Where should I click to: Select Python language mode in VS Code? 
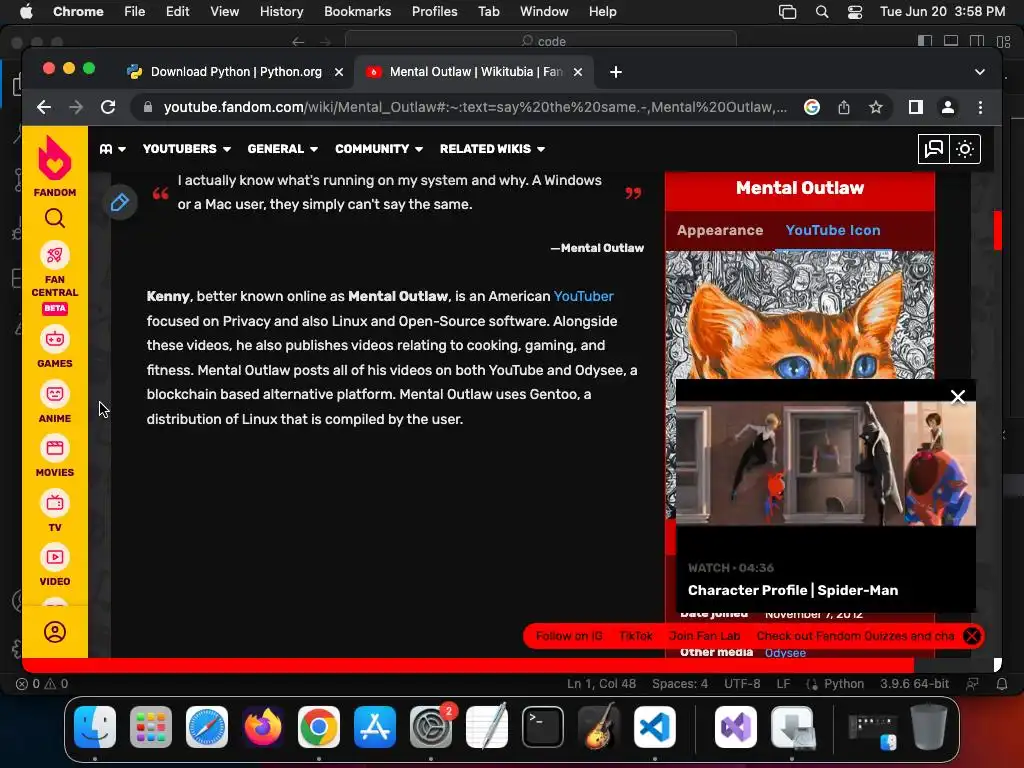point(843,684)
